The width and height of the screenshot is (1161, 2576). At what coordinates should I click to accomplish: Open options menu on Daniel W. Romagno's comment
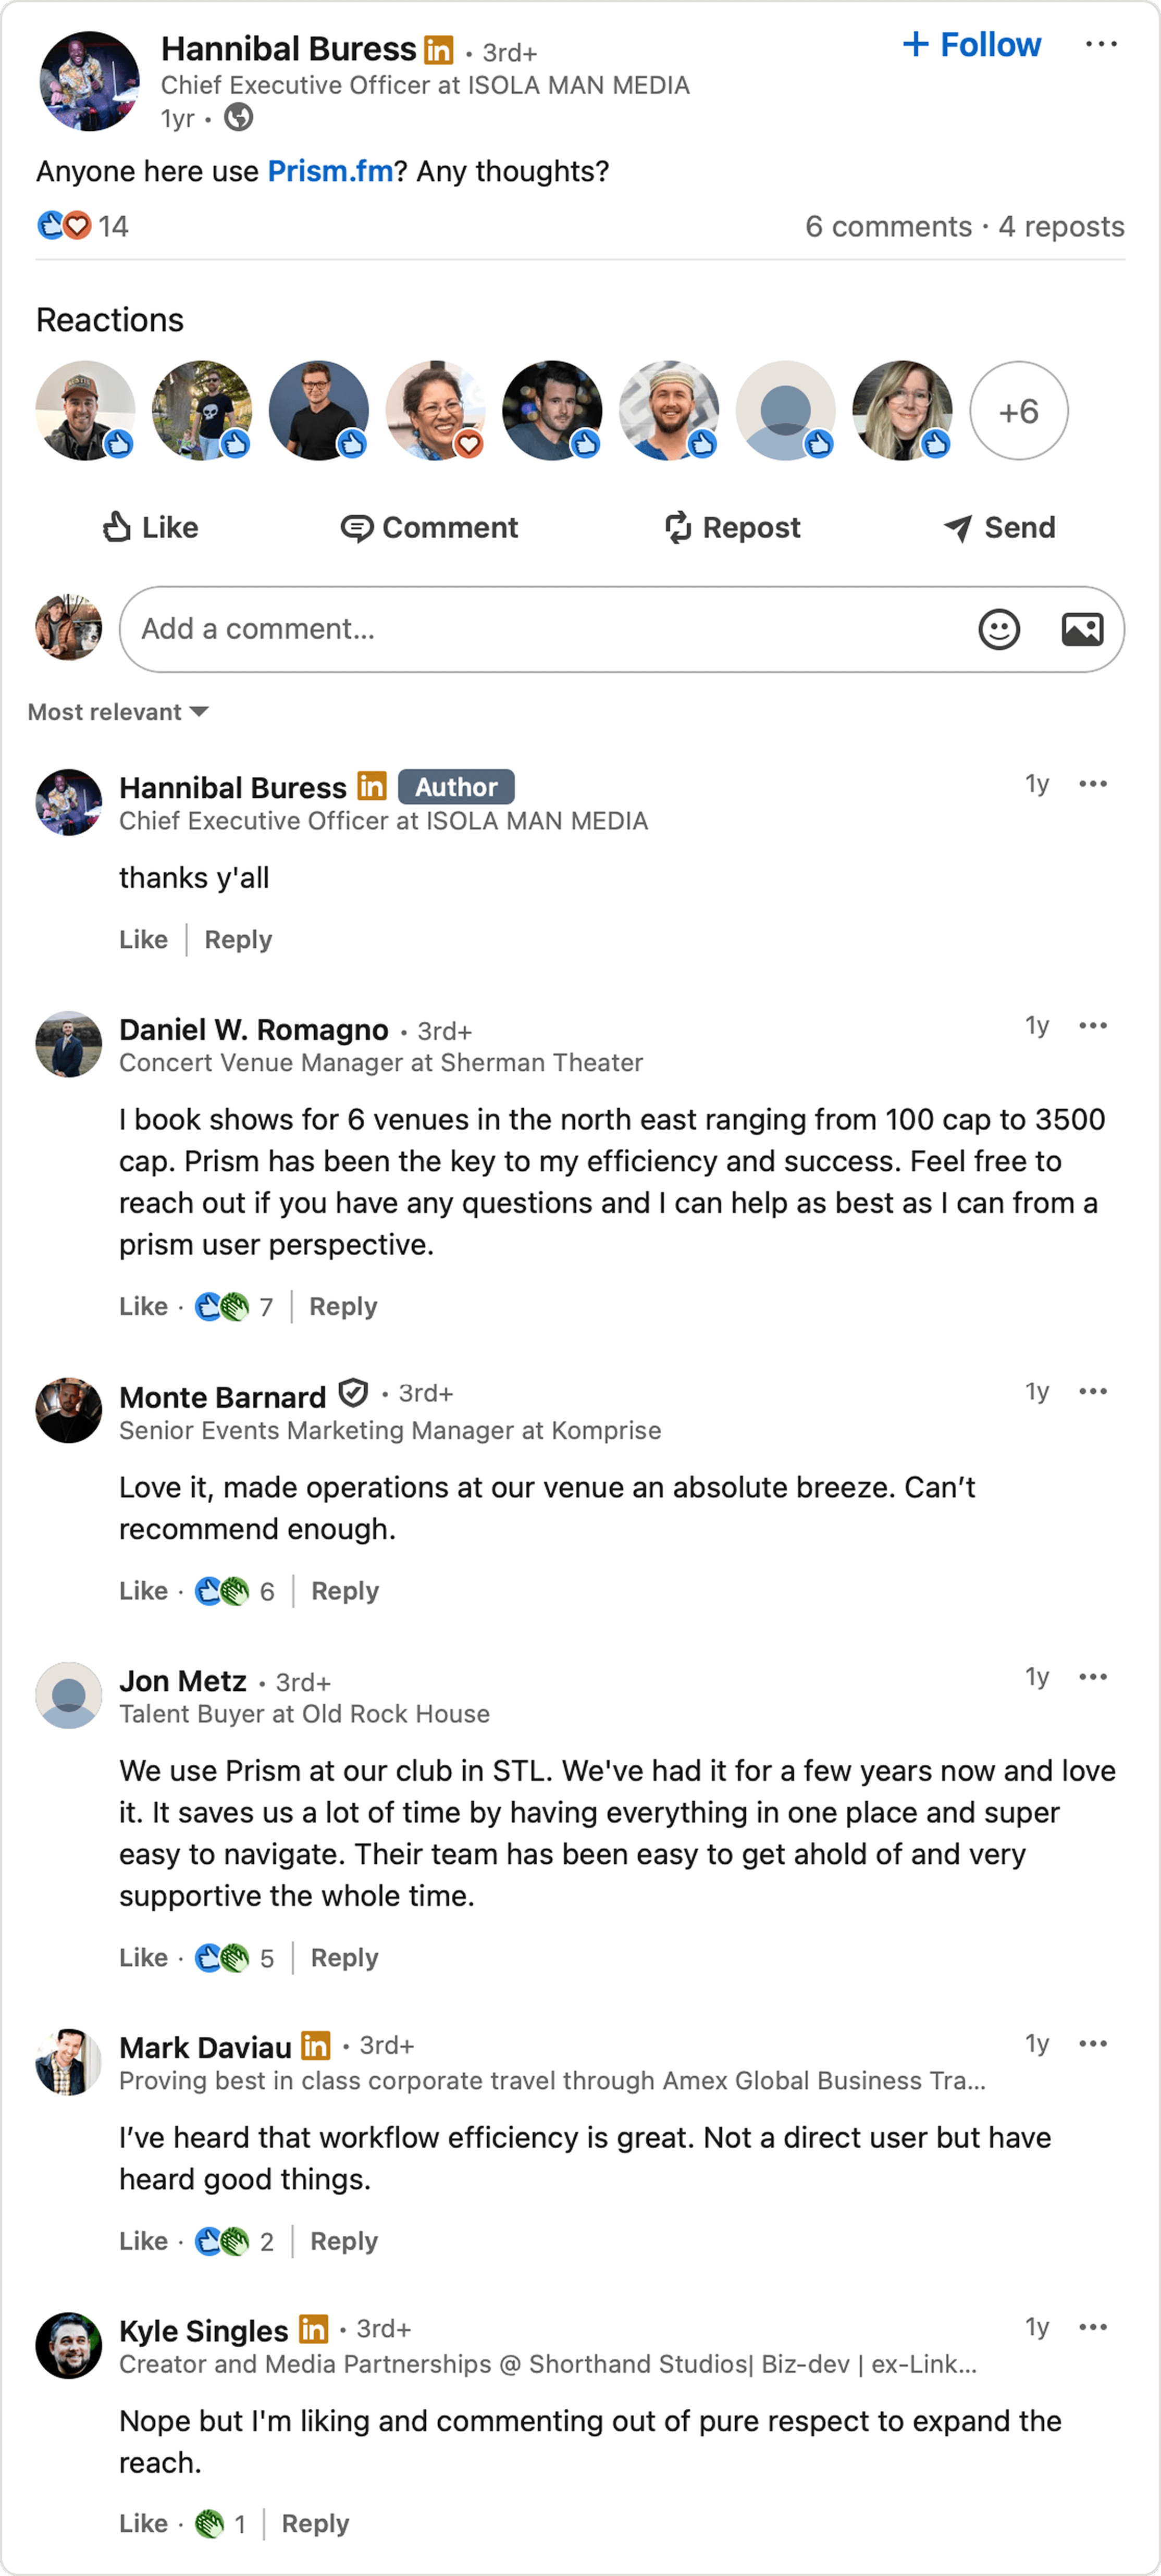(x=1093, y=1024)
